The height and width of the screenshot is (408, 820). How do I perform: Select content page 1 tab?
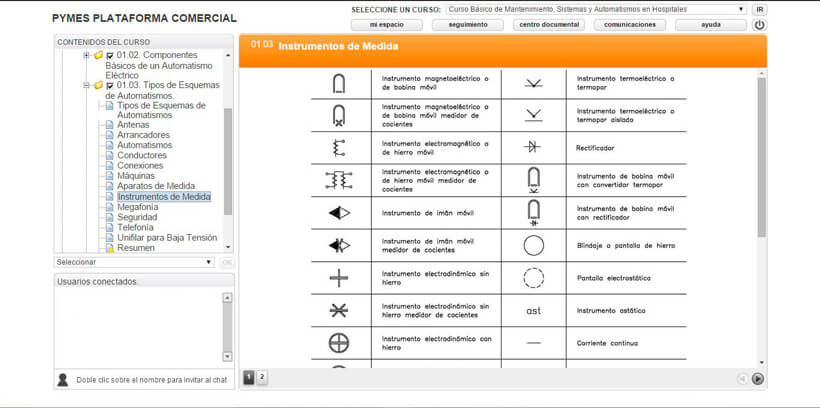point(249,378)
